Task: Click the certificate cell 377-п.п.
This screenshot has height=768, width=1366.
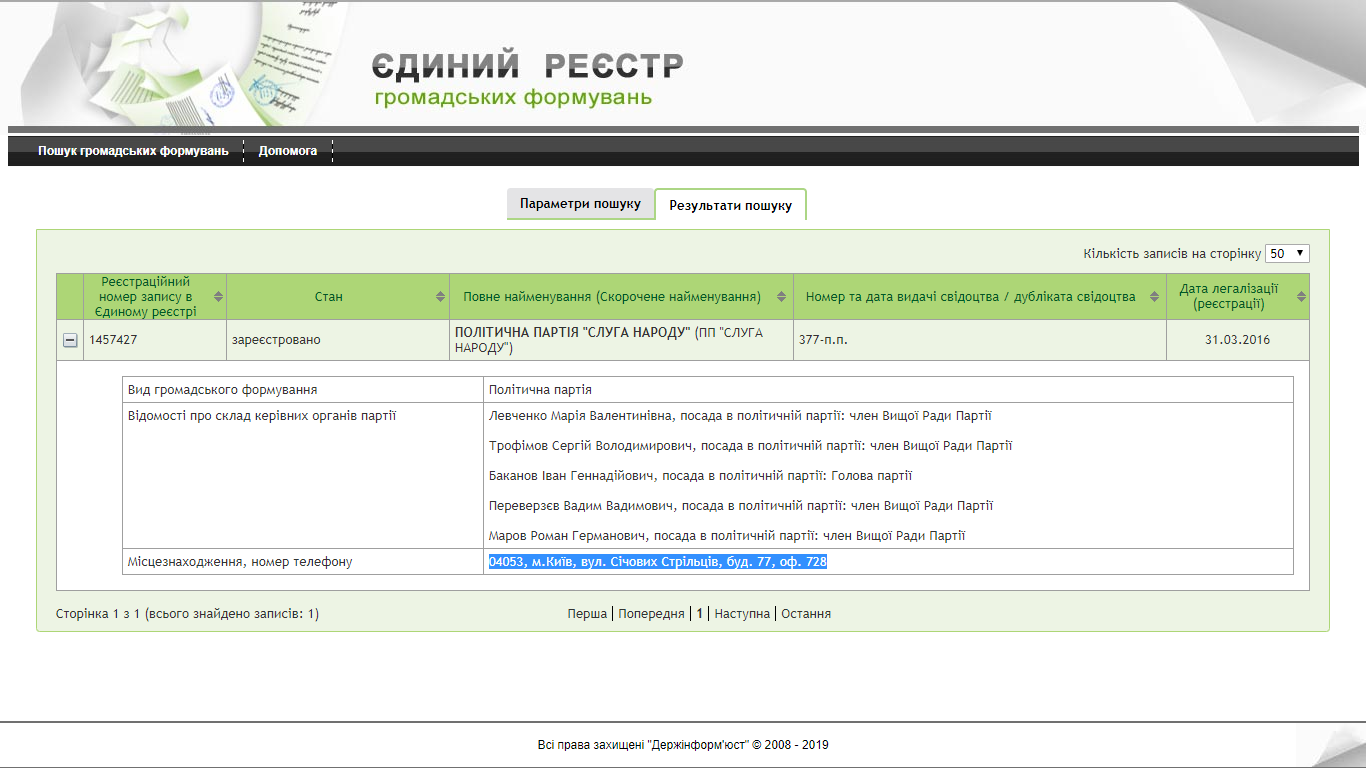Action: tap(980, 340)
